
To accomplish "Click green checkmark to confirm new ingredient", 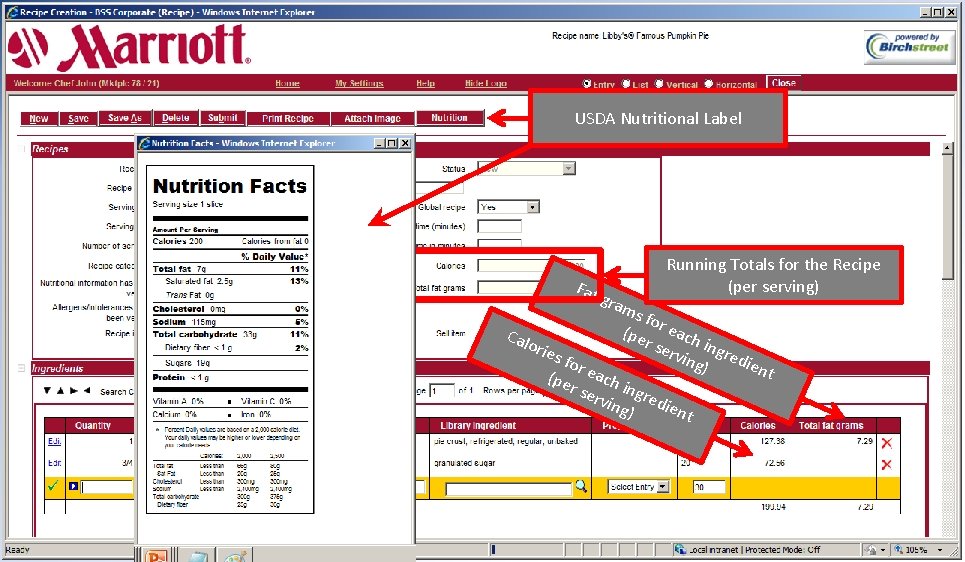I will (x=54, y=486).
